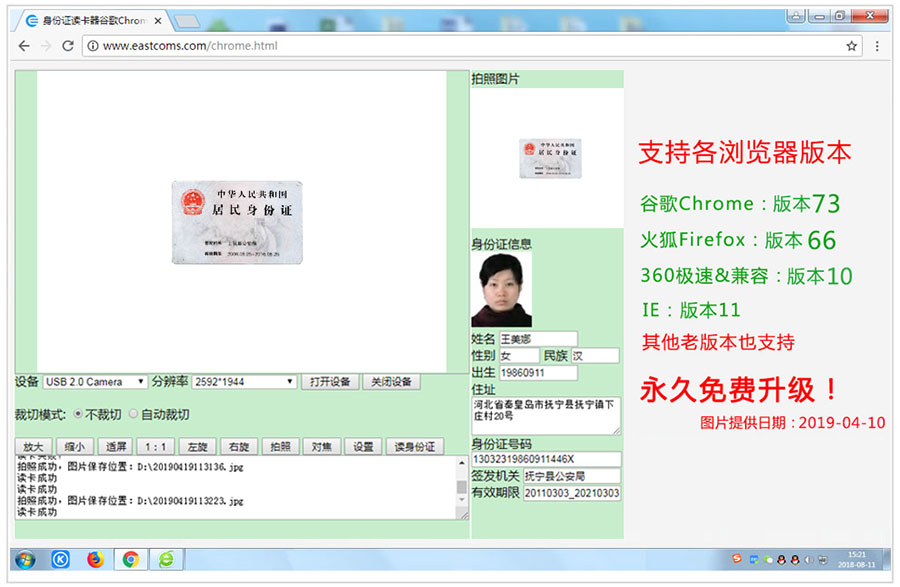
Task: Launch Firefox from the taskbar
Action: tap(95, 559)
